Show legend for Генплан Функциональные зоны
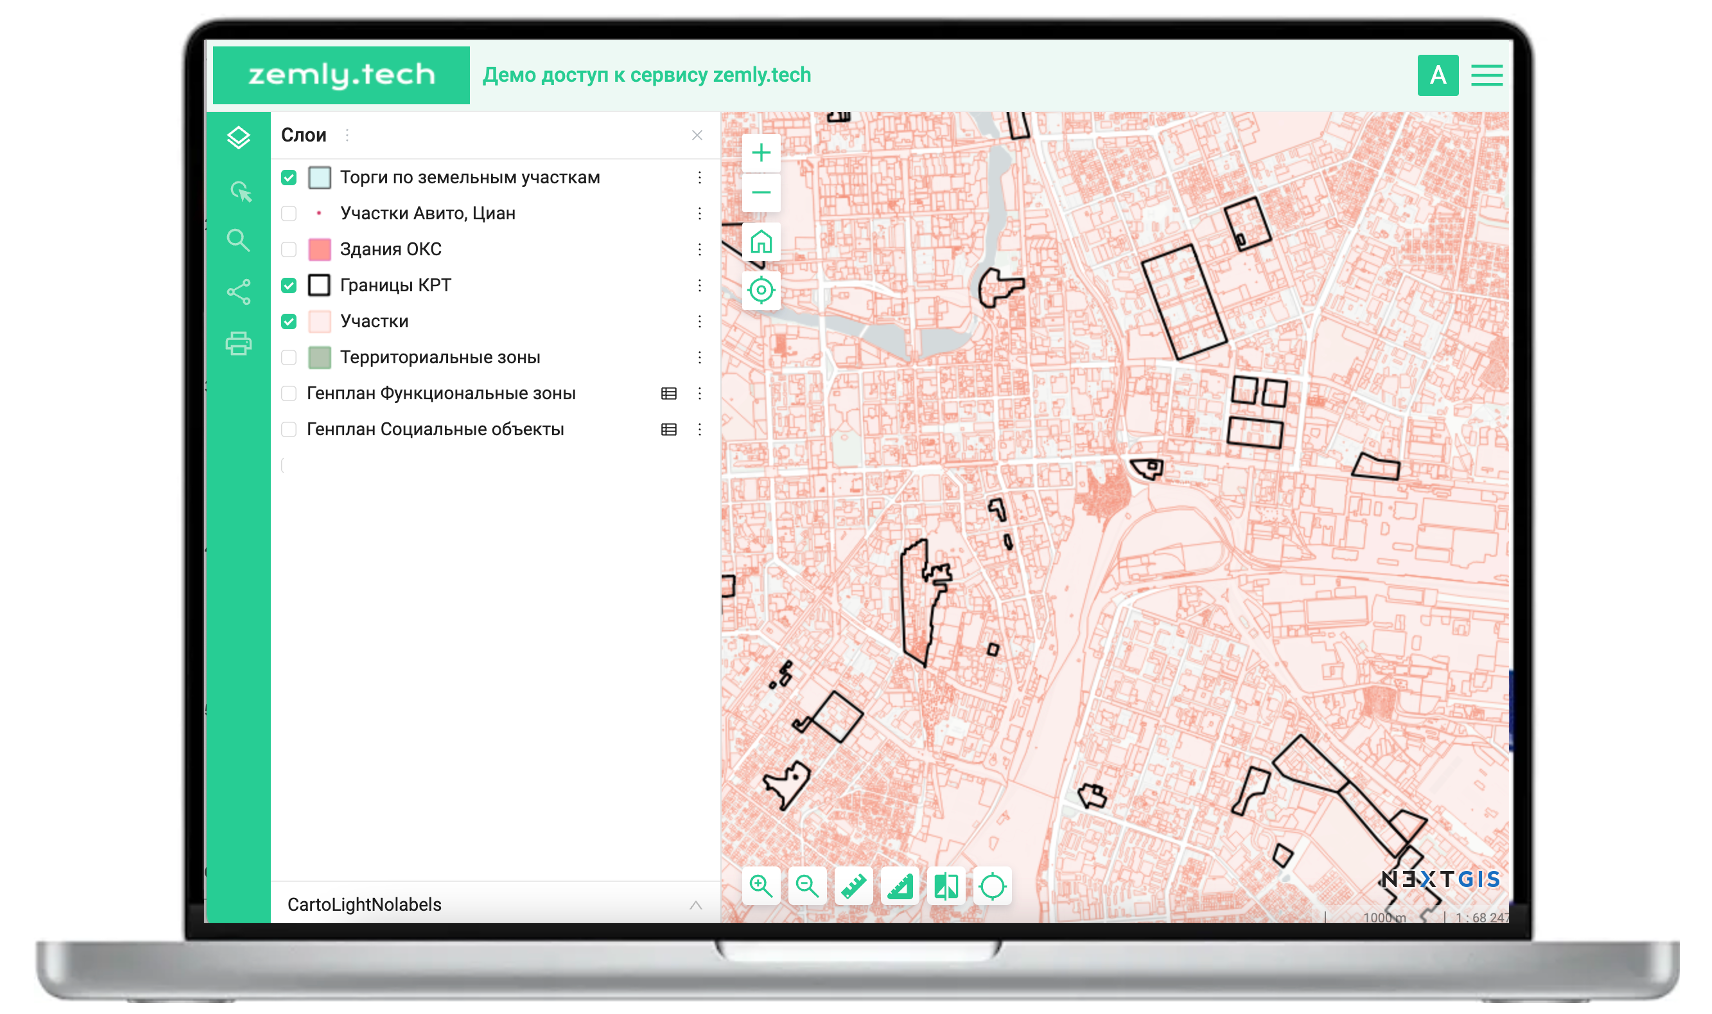1712x1014 pixels. point(669,394)
